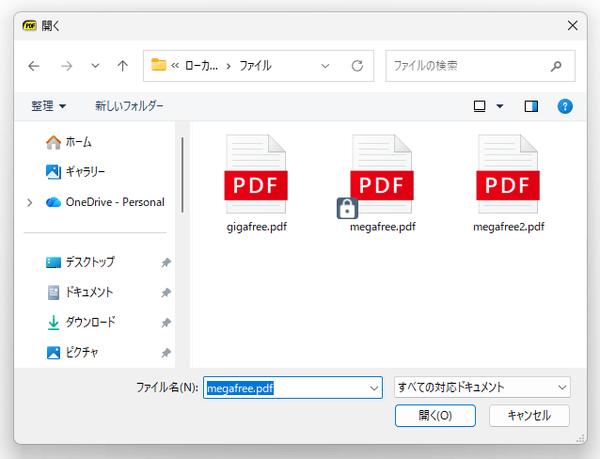Open the 整理 menu

coord(48,106)
